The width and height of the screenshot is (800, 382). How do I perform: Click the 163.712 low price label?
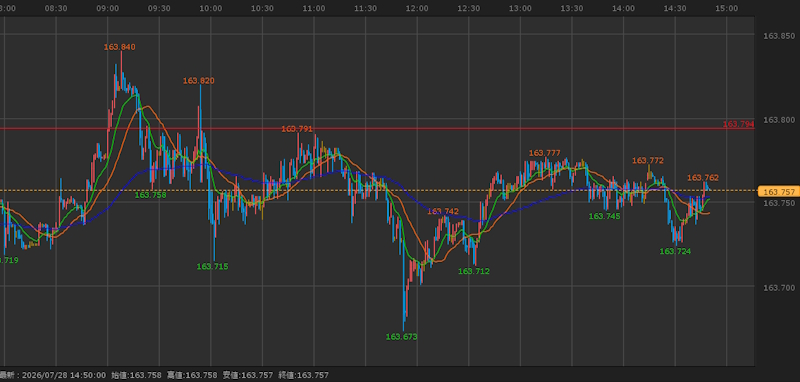[473, 271]
